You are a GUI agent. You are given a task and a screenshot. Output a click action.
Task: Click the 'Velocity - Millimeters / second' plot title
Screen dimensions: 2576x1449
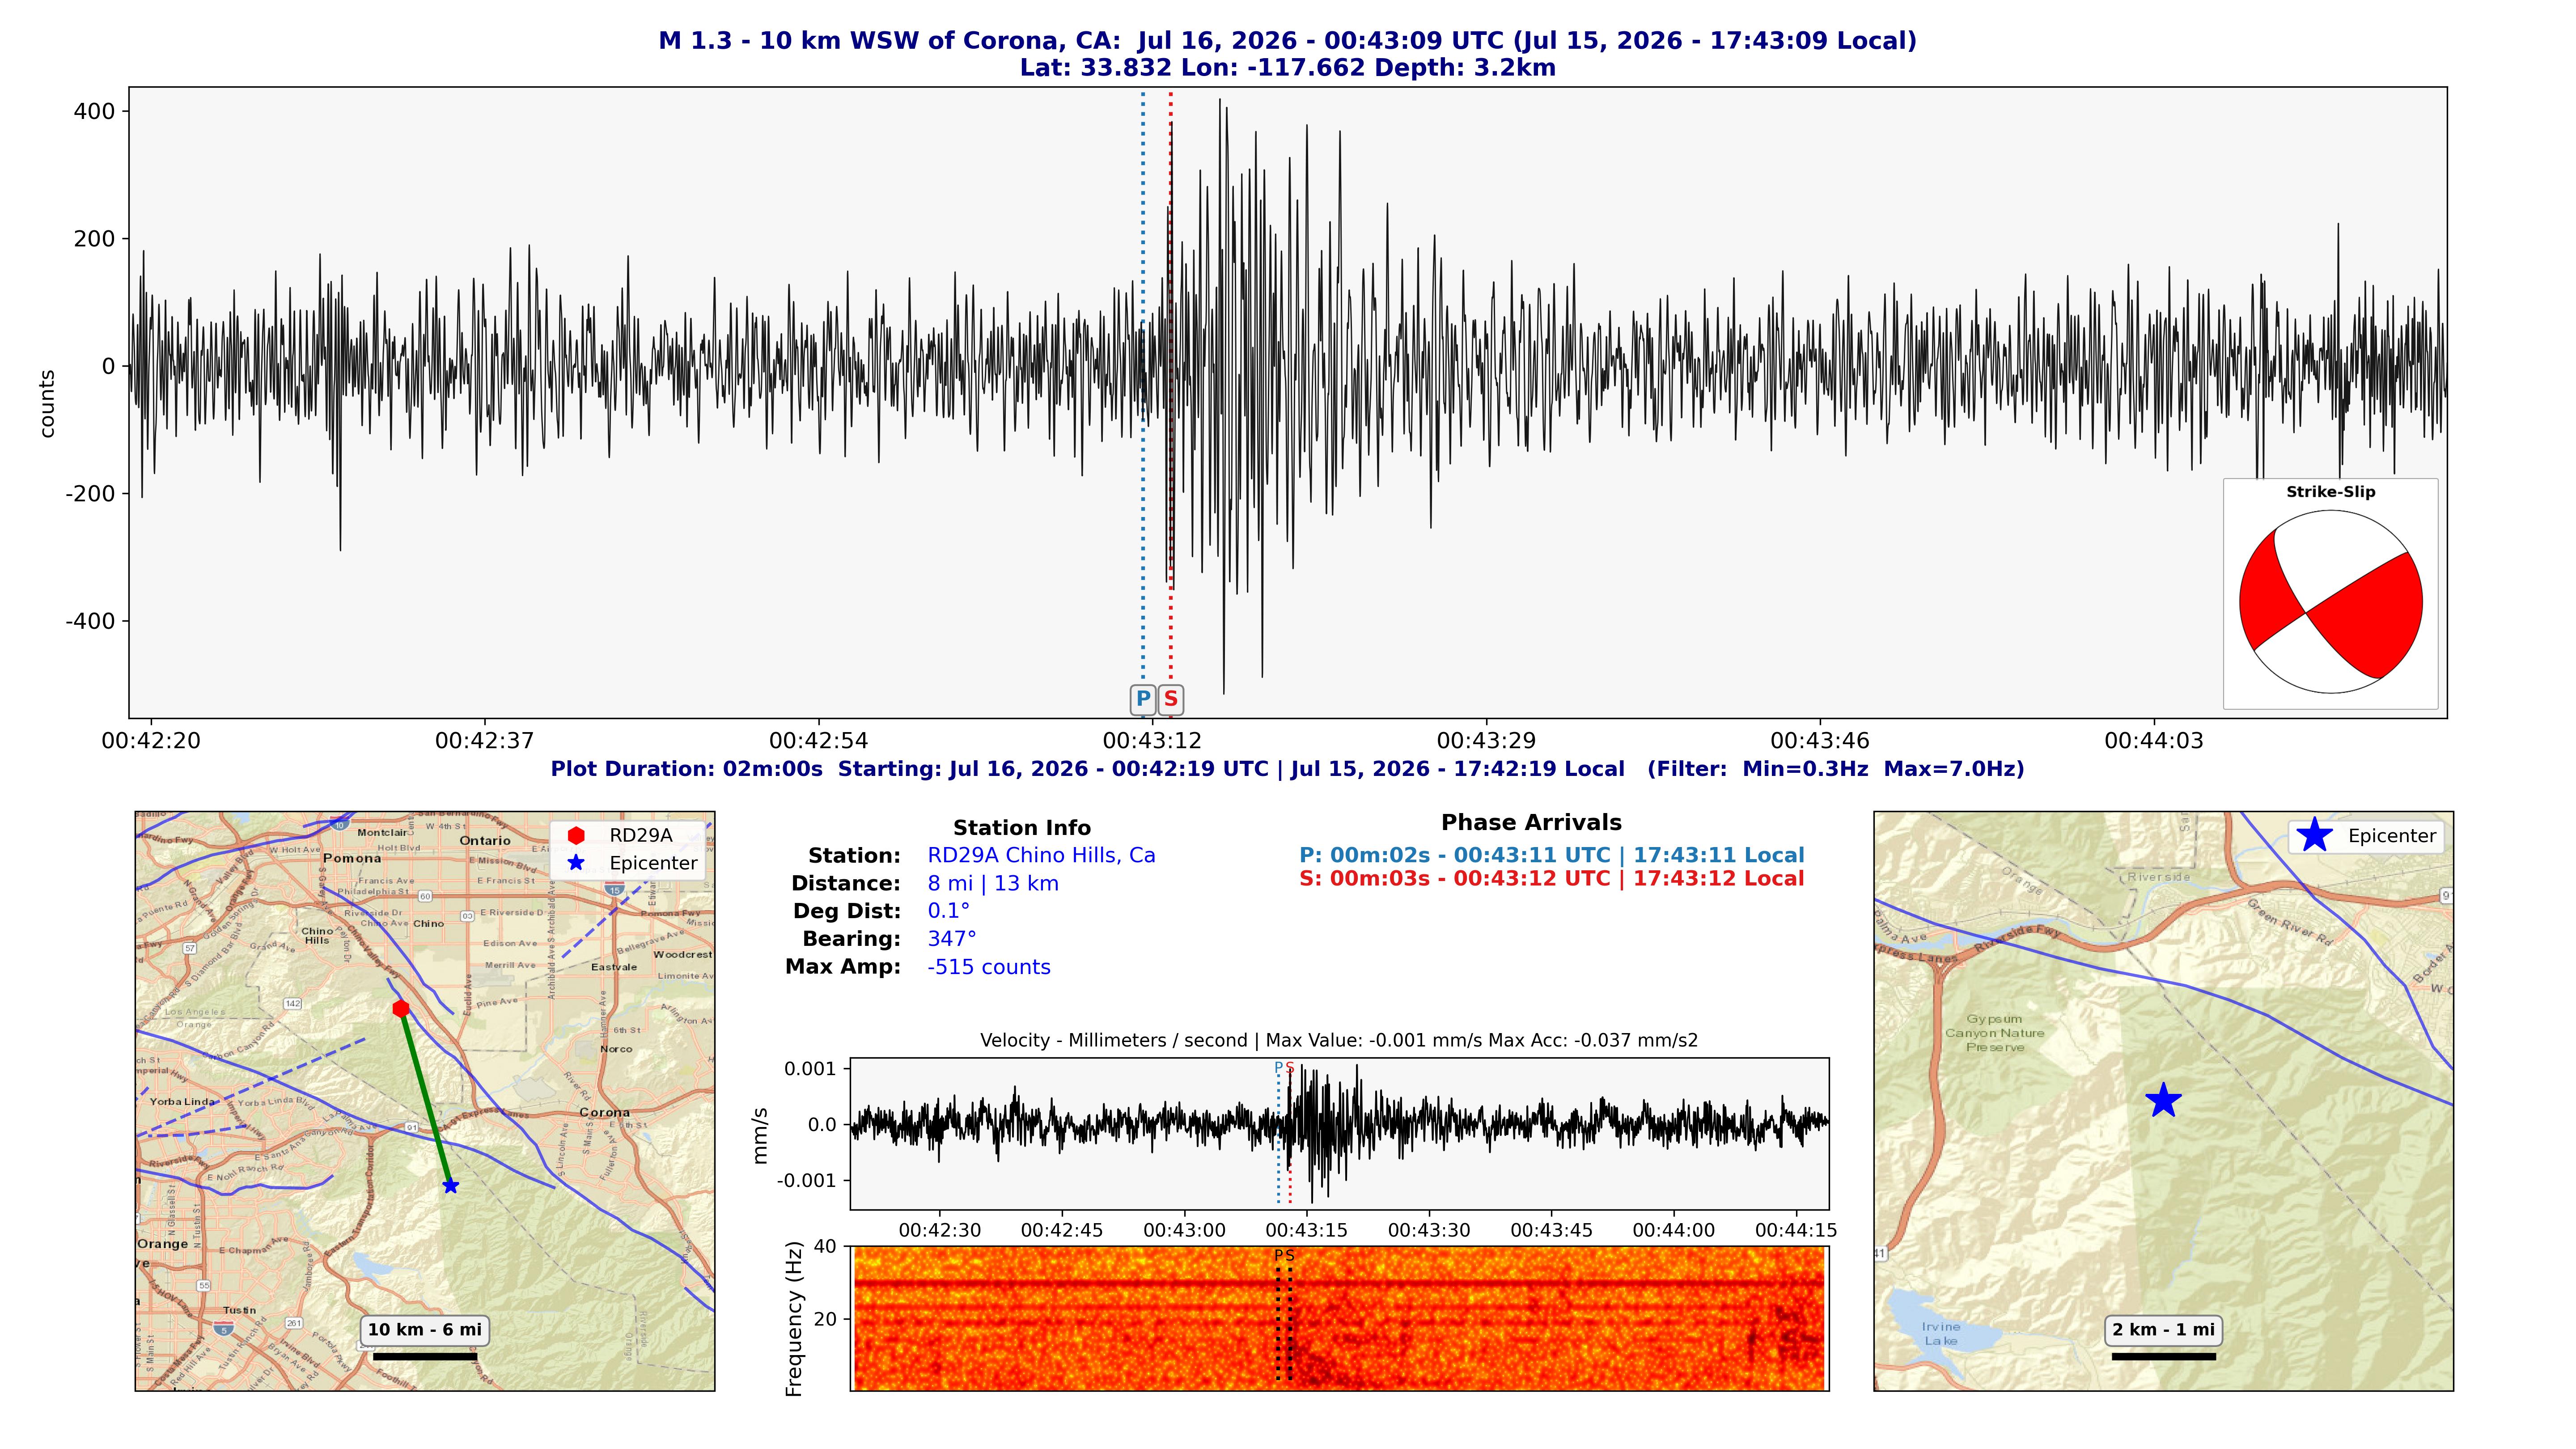tap(1339, 1041)
